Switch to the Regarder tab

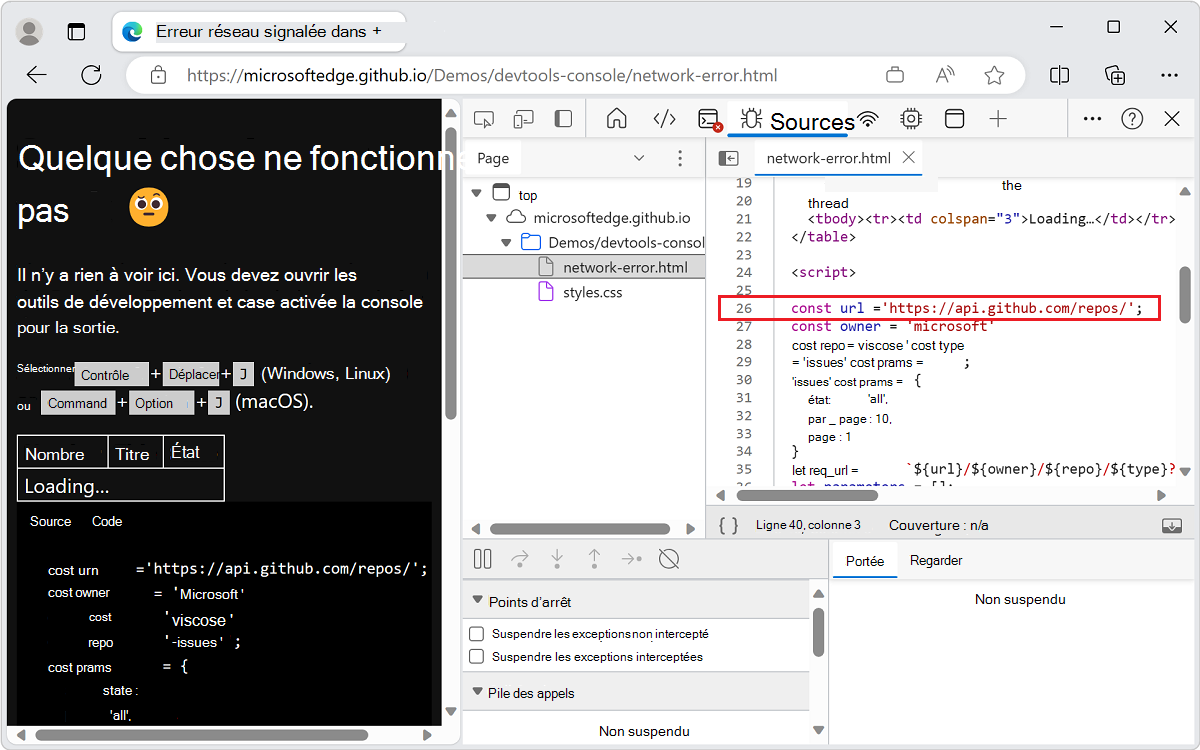(936, 560)
